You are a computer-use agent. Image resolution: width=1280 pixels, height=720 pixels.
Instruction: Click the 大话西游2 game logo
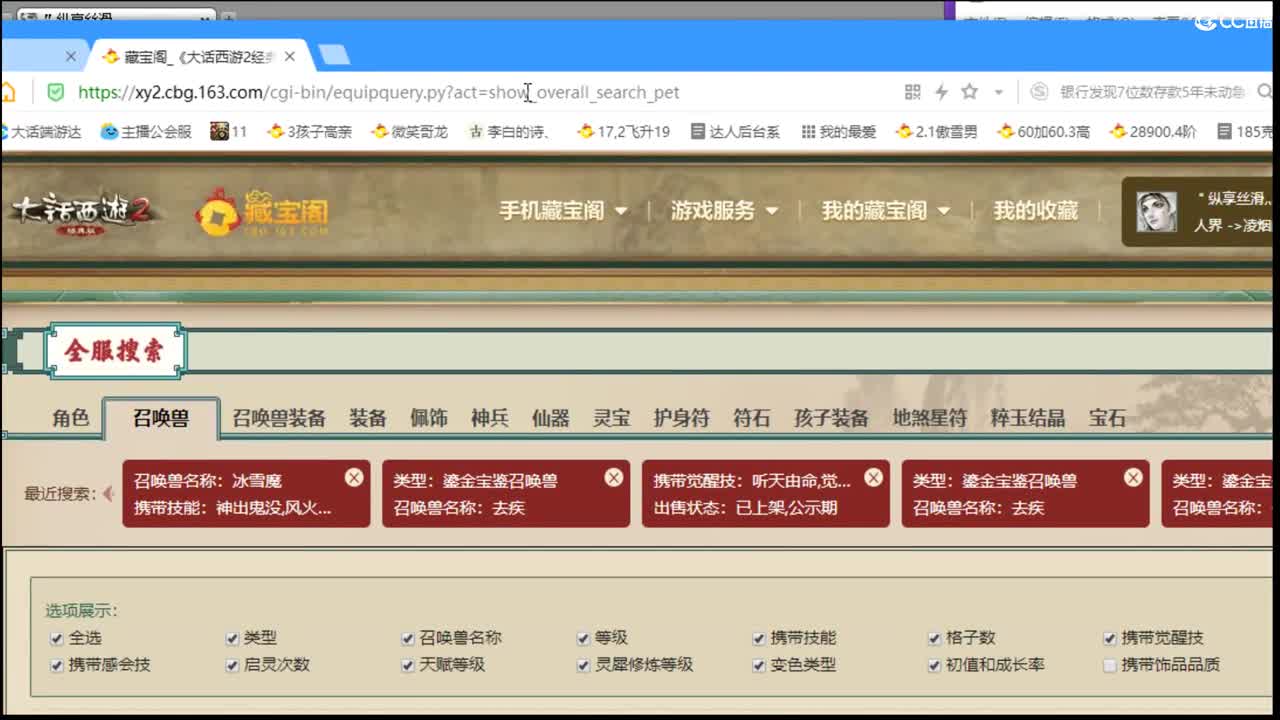(x=84, y=211)
